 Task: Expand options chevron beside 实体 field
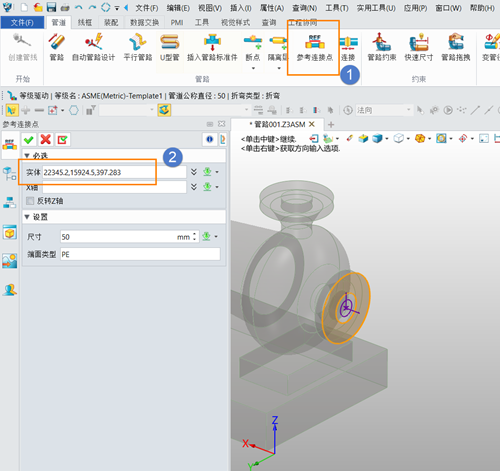coord(194,172)
